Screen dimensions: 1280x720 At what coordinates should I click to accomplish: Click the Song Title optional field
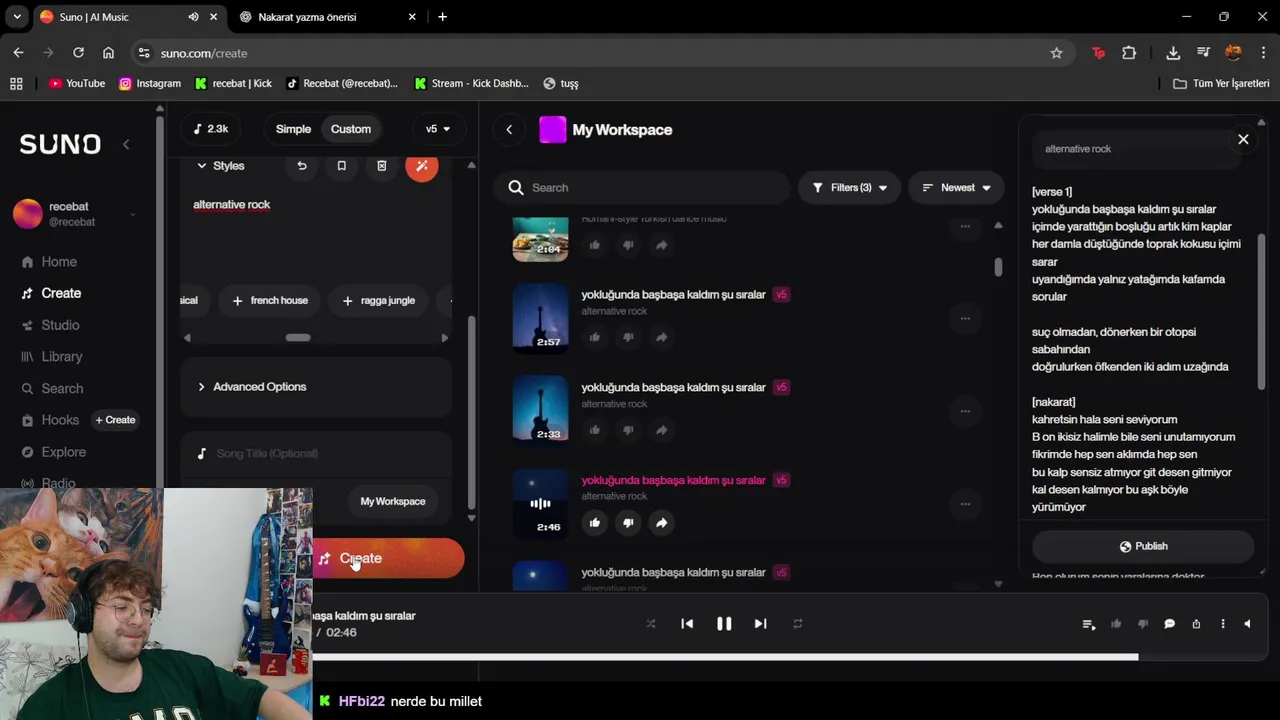point(316,454)
